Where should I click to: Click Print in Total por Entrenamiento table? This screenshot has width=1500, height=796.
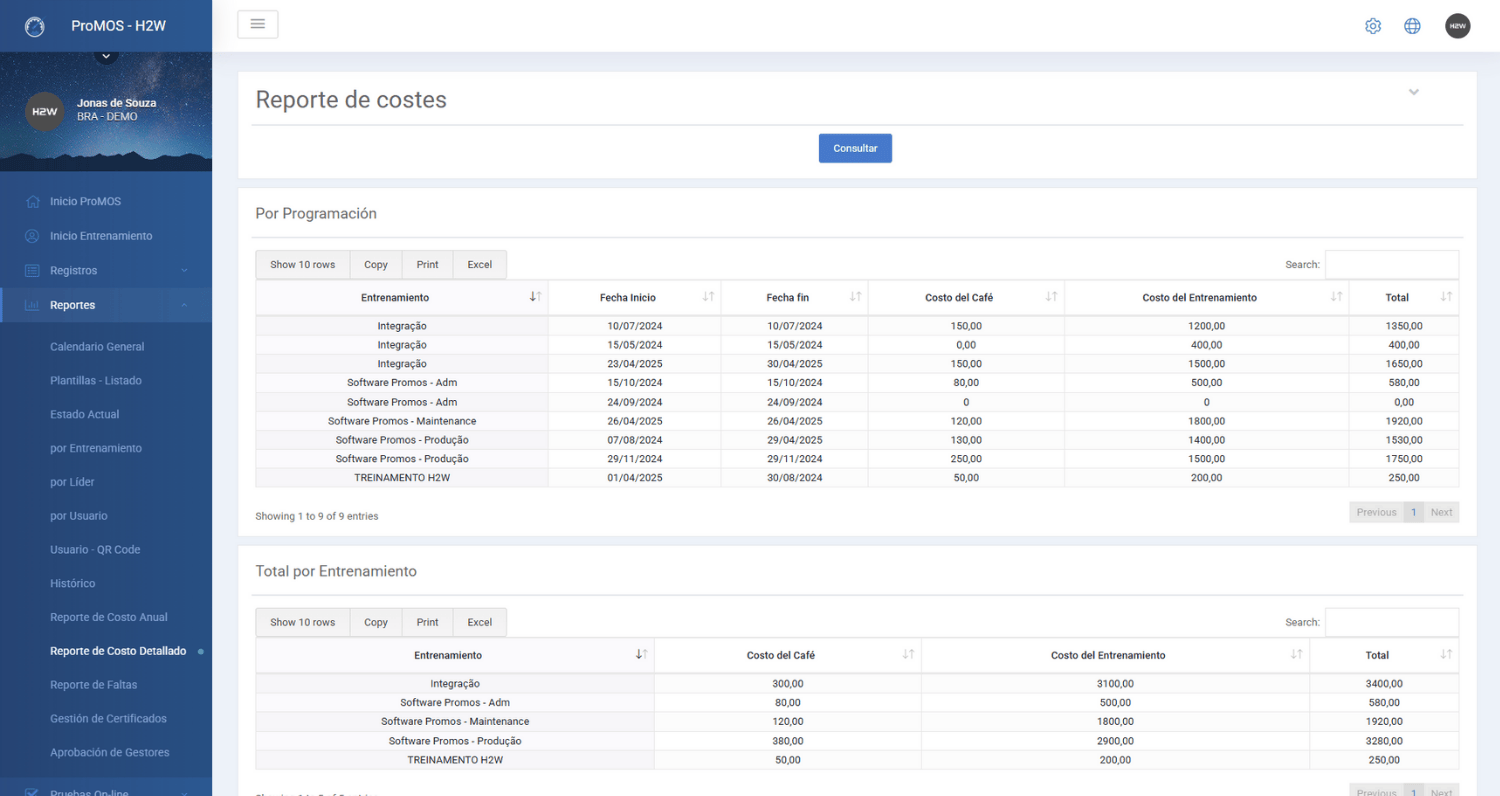pyautogui.click(x=427, y=622)
